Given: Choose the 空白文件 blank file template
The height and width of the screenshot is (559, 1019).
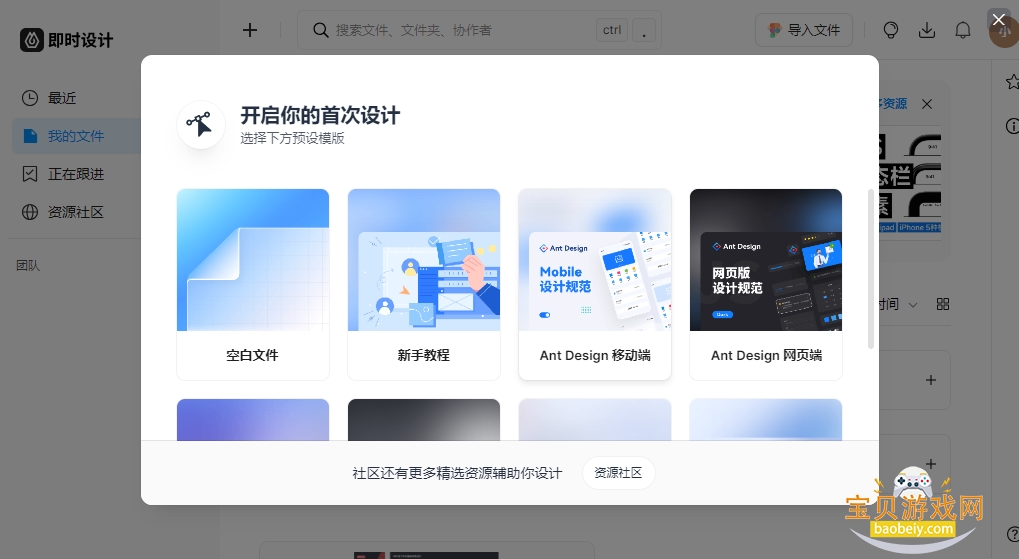Looking at the screenshot, I should click(x=253, y=284).
